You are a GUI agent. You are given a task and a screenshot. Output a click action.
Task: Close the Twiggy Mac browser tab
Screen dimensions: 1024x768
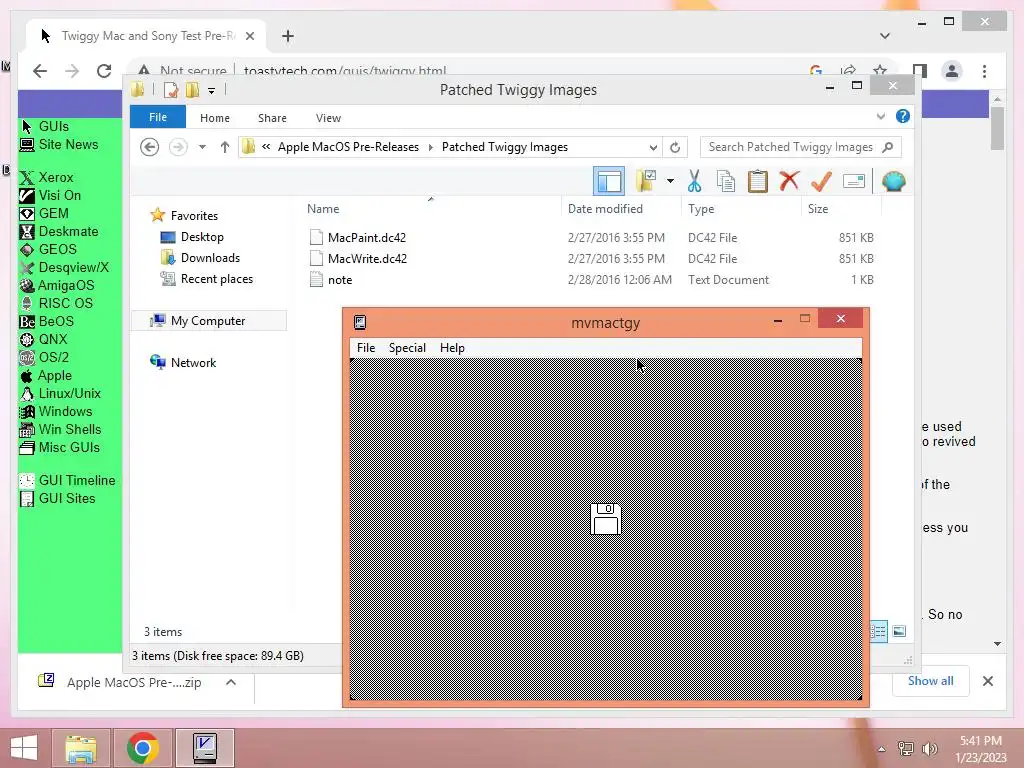pos(249,36)
